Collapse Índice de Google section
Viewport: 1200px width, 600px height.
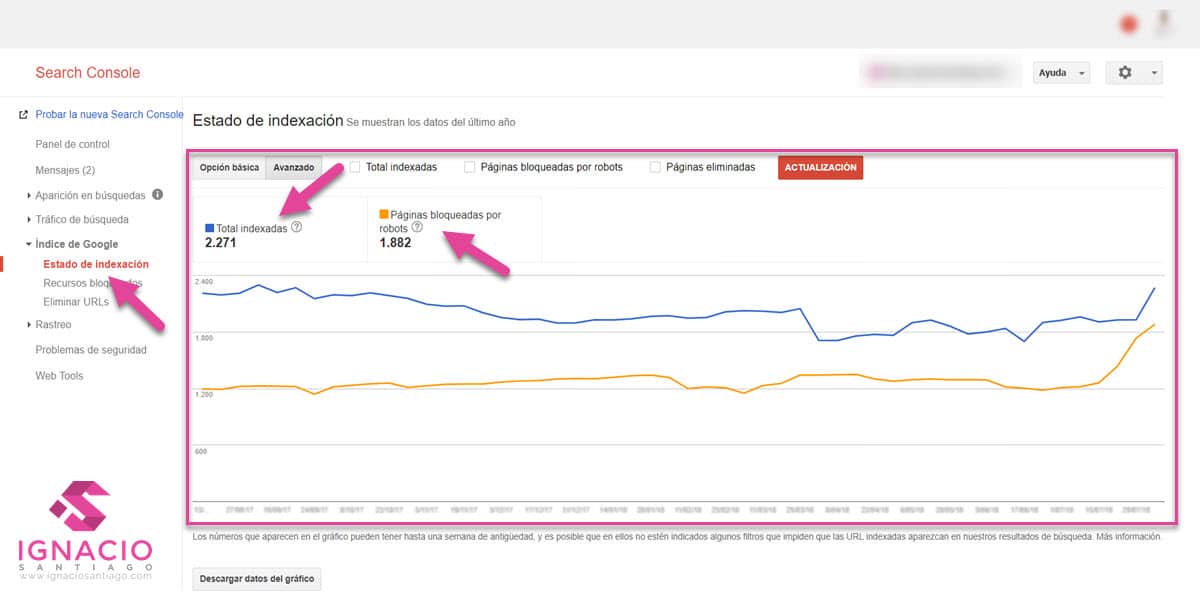(x=28, y=244)
